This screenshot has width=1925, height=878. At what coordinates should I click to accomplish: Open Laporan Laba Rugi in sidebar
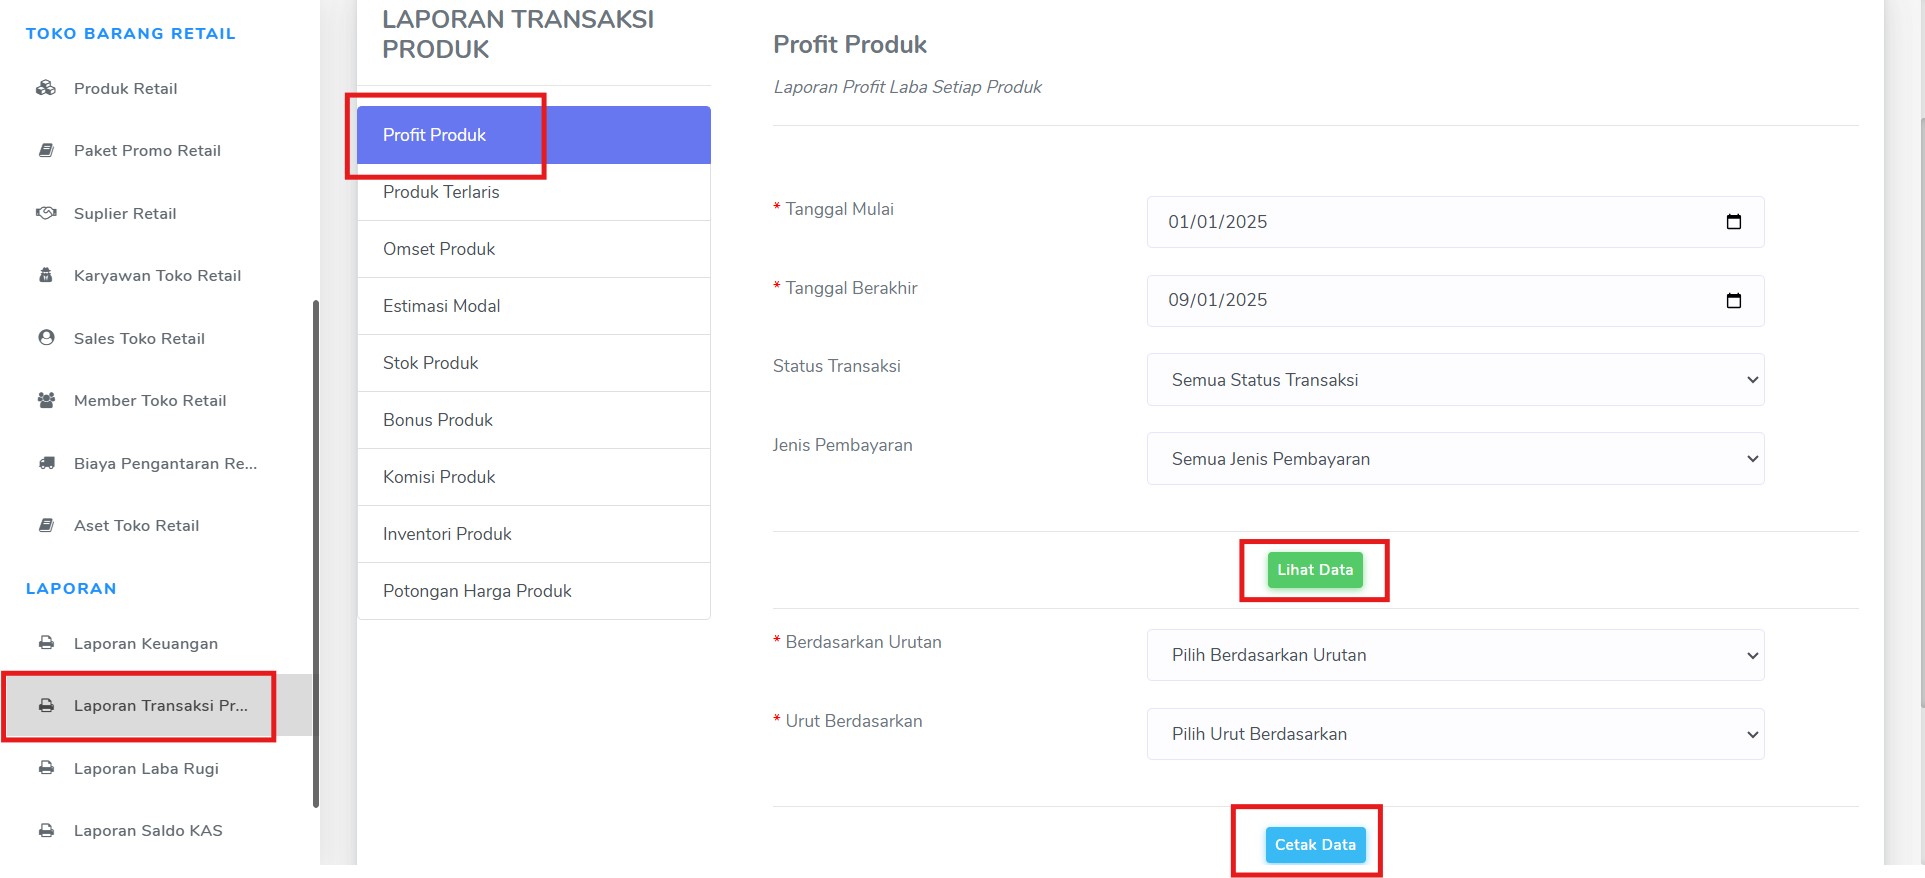coord(146,768)
